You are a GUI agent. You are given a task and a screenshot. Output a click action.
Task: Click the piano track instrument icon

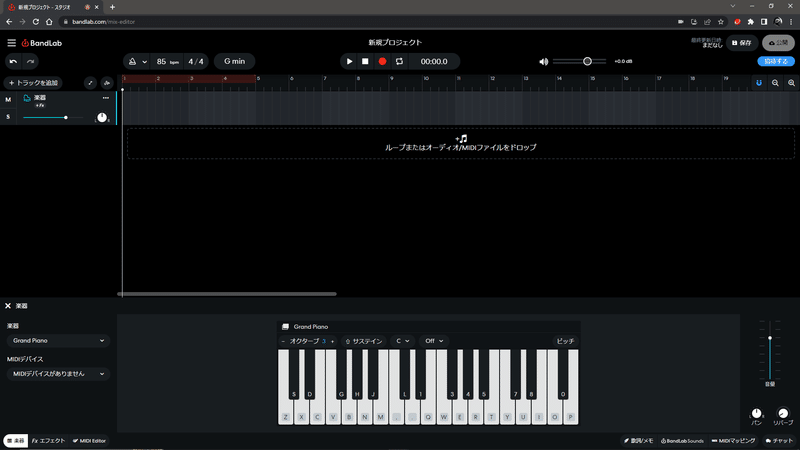(x=27, y=98)
